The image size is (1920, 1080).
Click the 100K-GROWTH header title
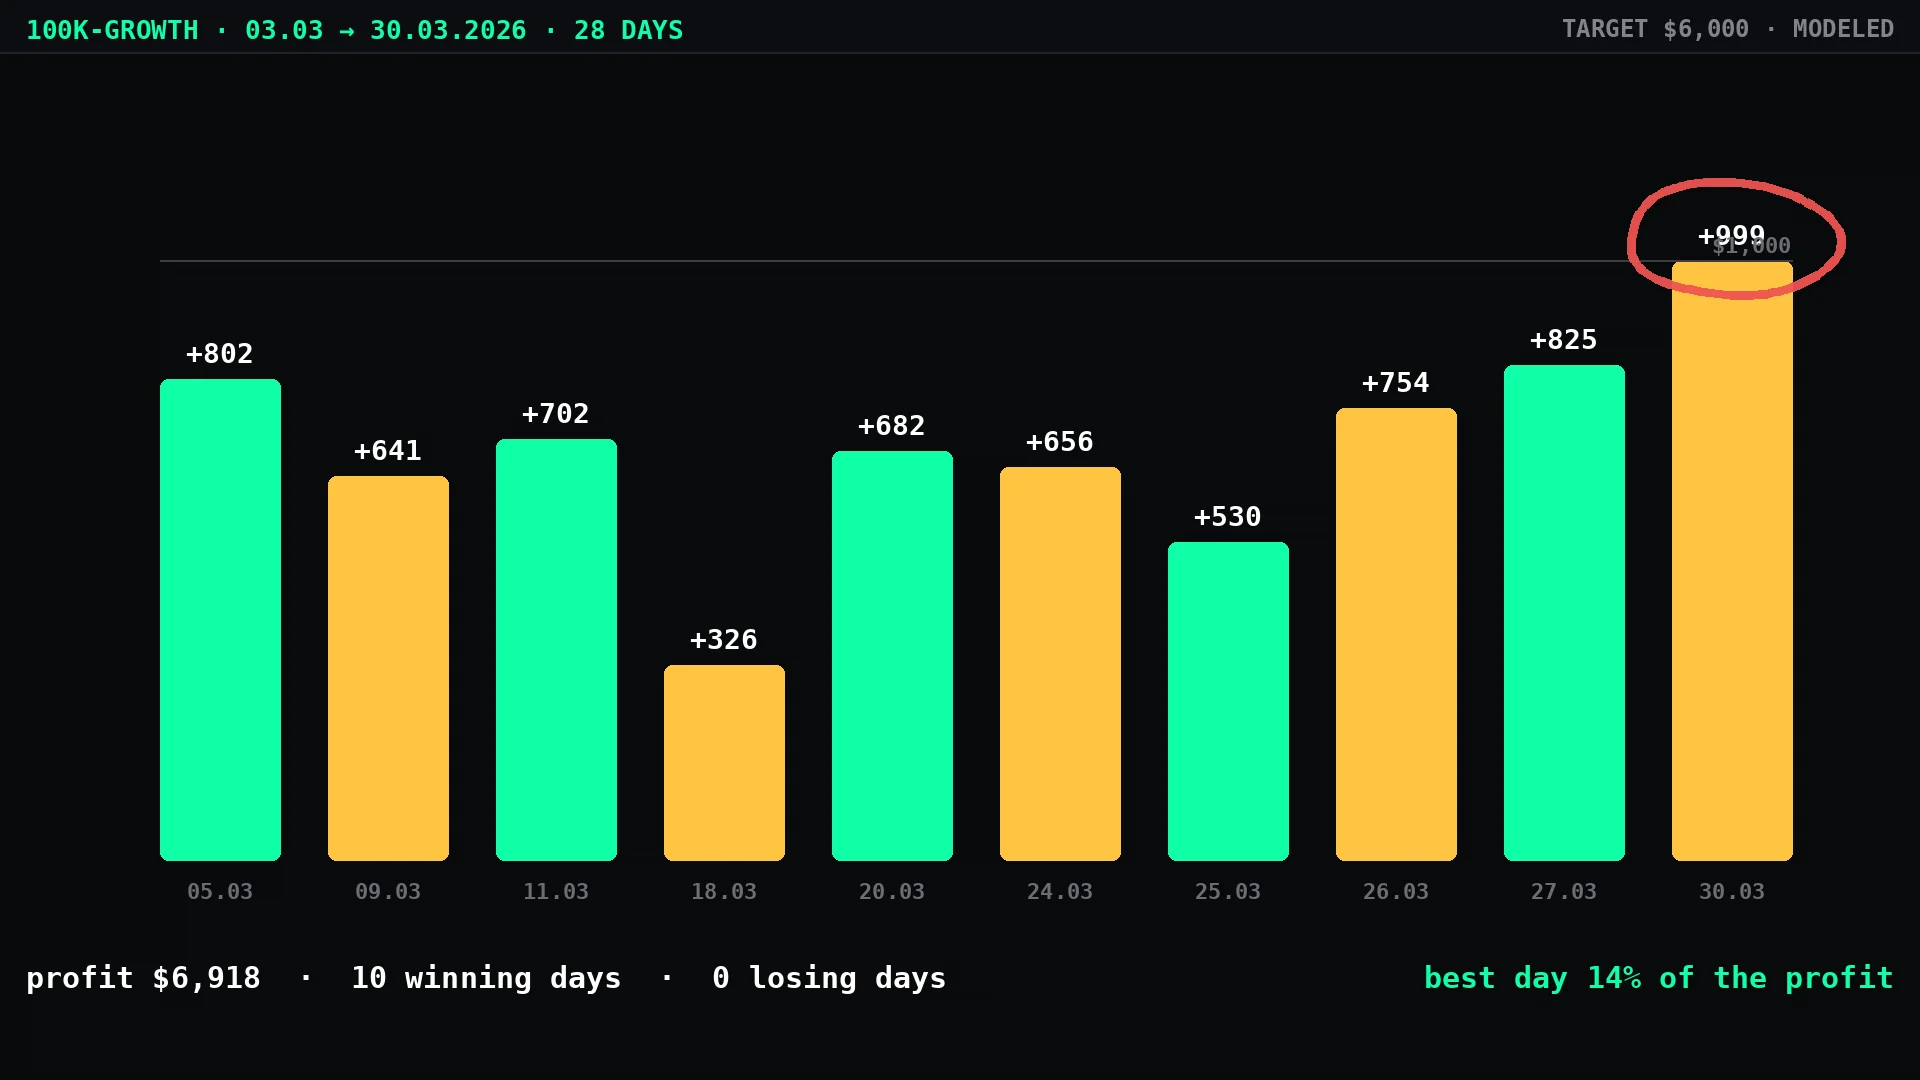112,31
